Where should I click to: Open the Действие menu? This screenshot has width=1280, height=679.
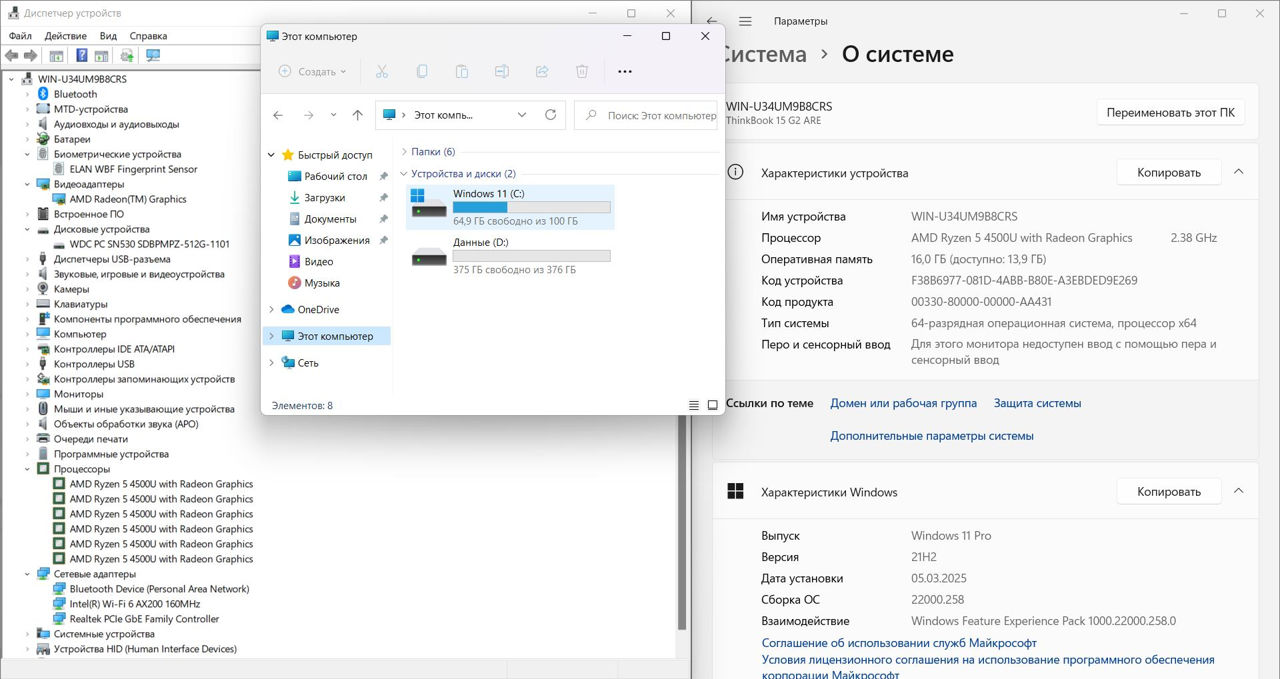point(66,36)
